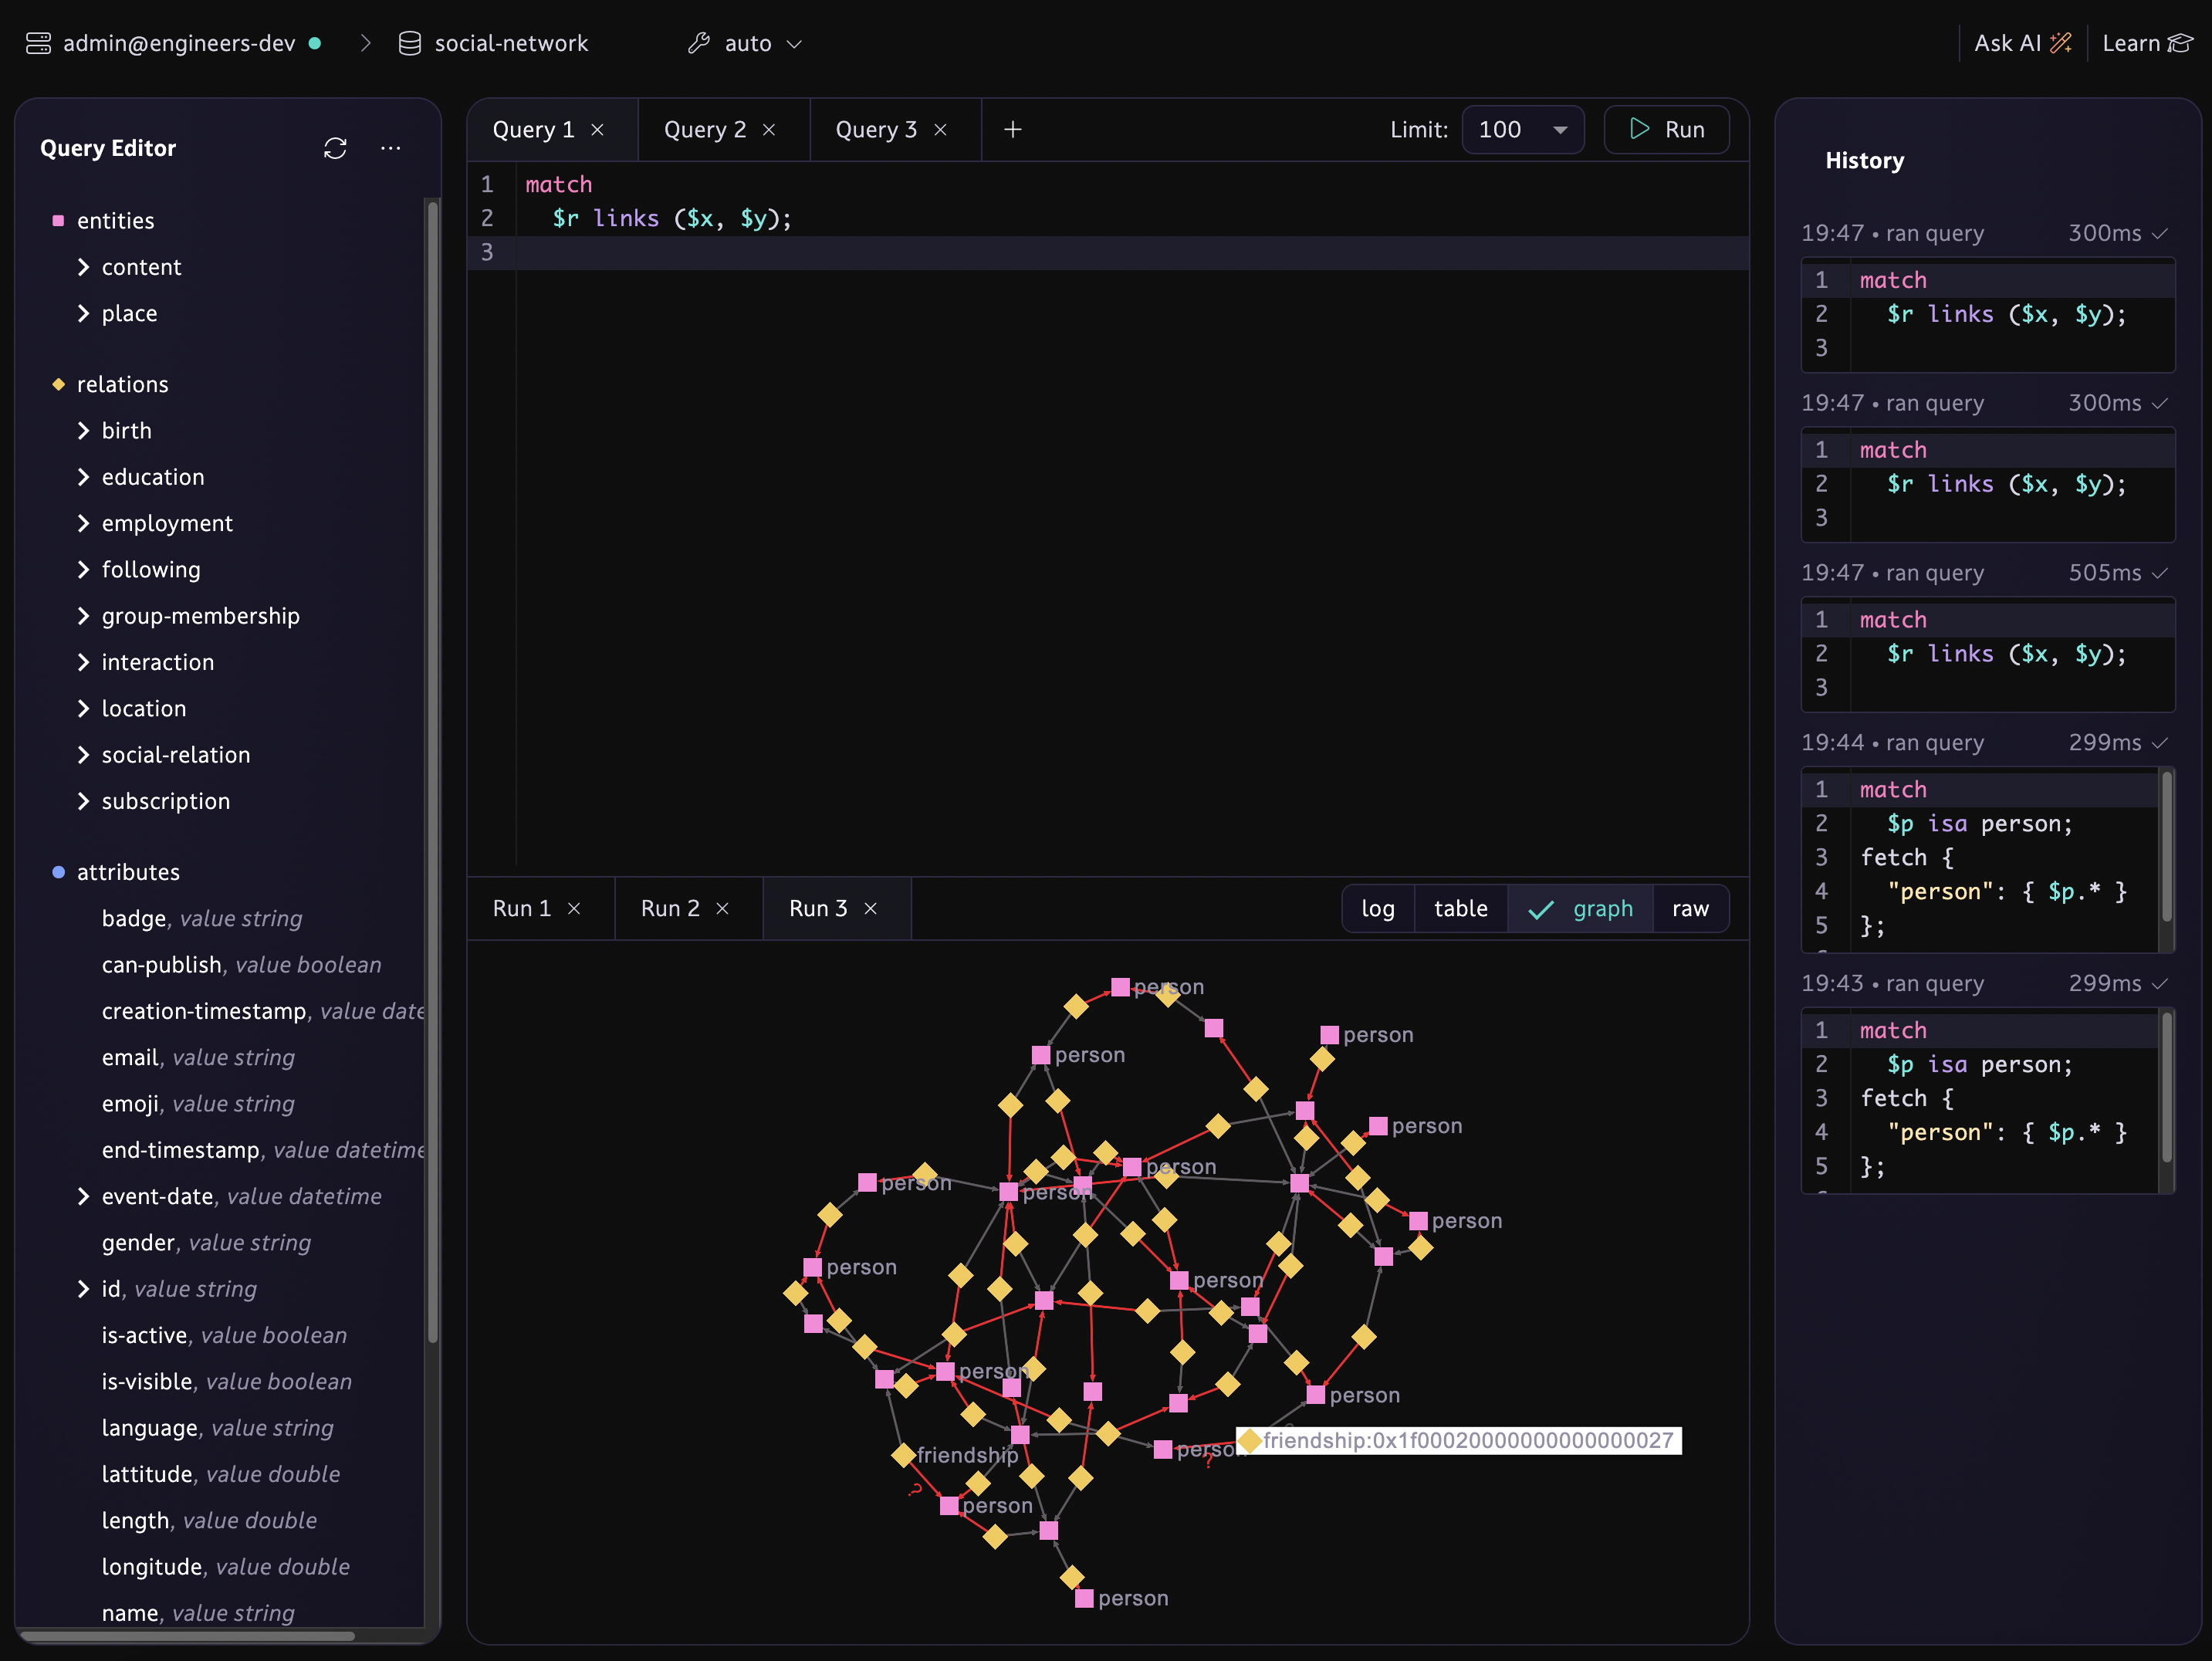This screenshot has height=1661, width=2212.
Task: Open the Query Editor three-dots menu
Action: (391, 148)
